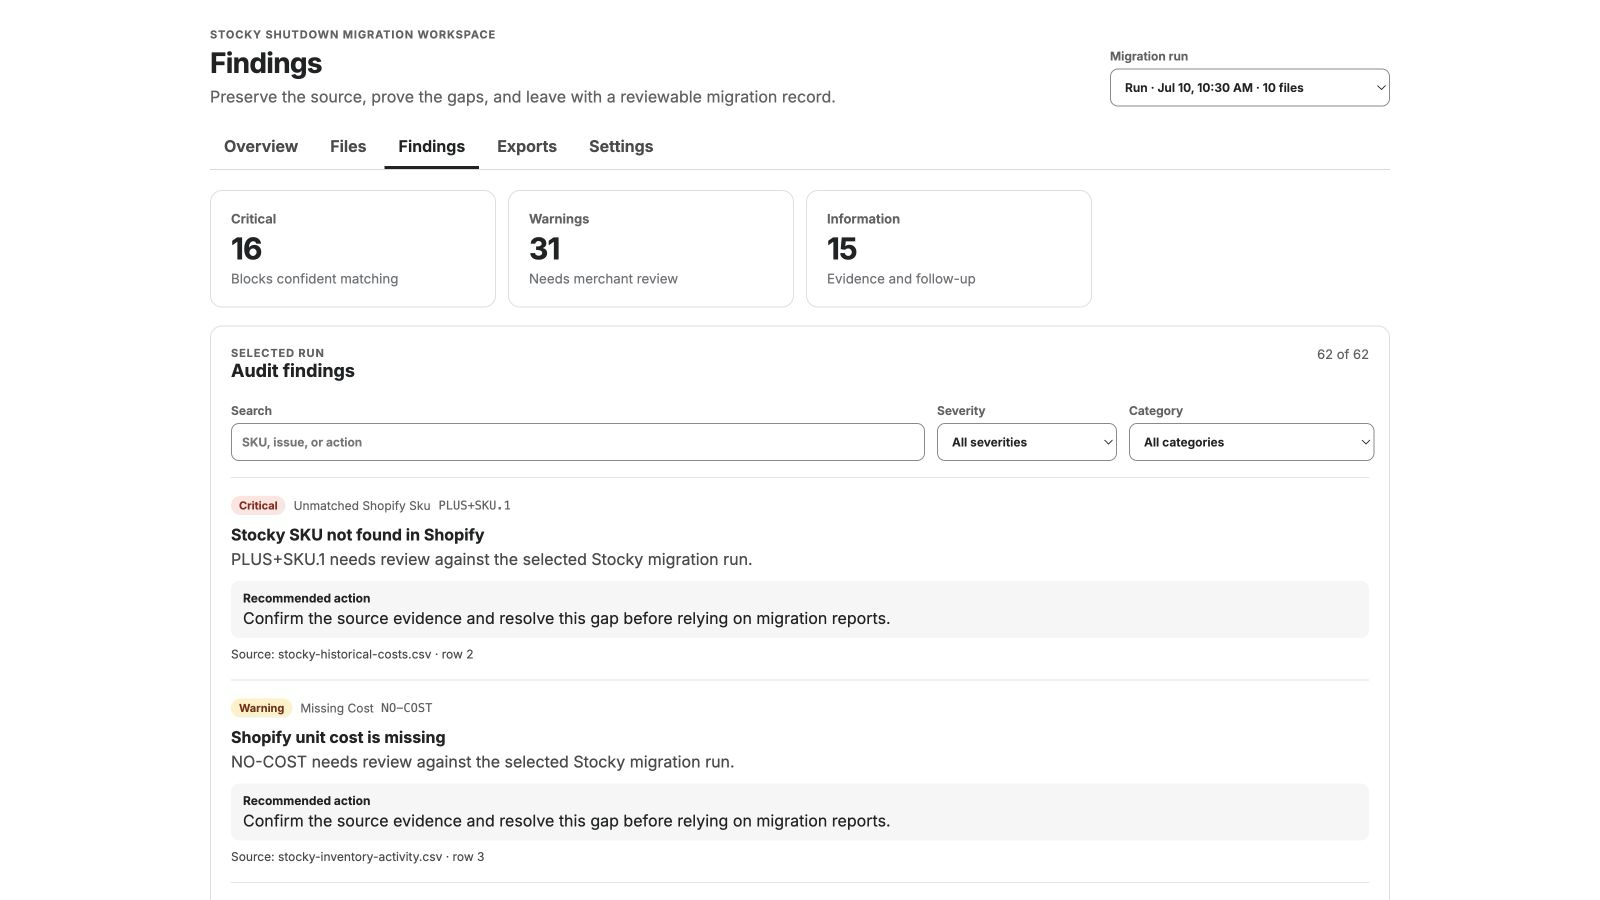The width and height of the screenshot is (1600, 900).
Task: Click the 'Unmatched Shopify Sku' category label
Action: click(362, 506)
